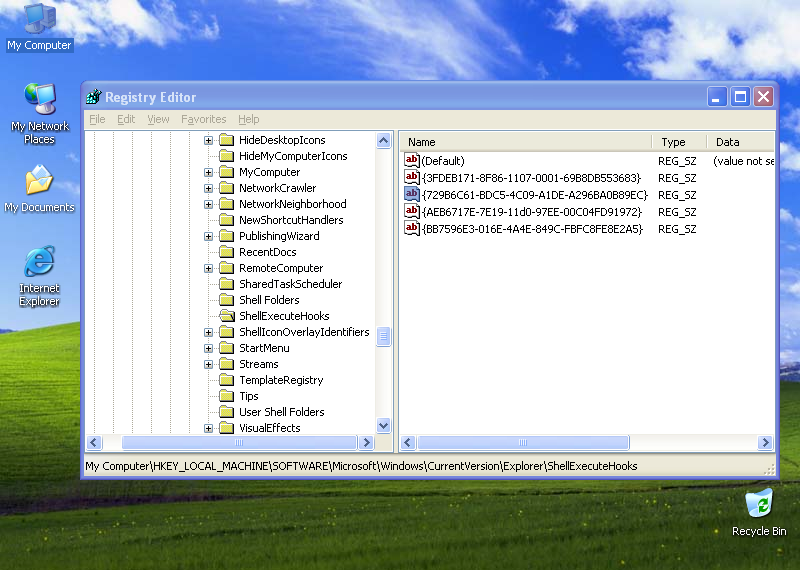Image resolution: width=800 pixels, height=570 pixels.
Task: Click the values pane scroll right arrow
Action: pos(765,442)
